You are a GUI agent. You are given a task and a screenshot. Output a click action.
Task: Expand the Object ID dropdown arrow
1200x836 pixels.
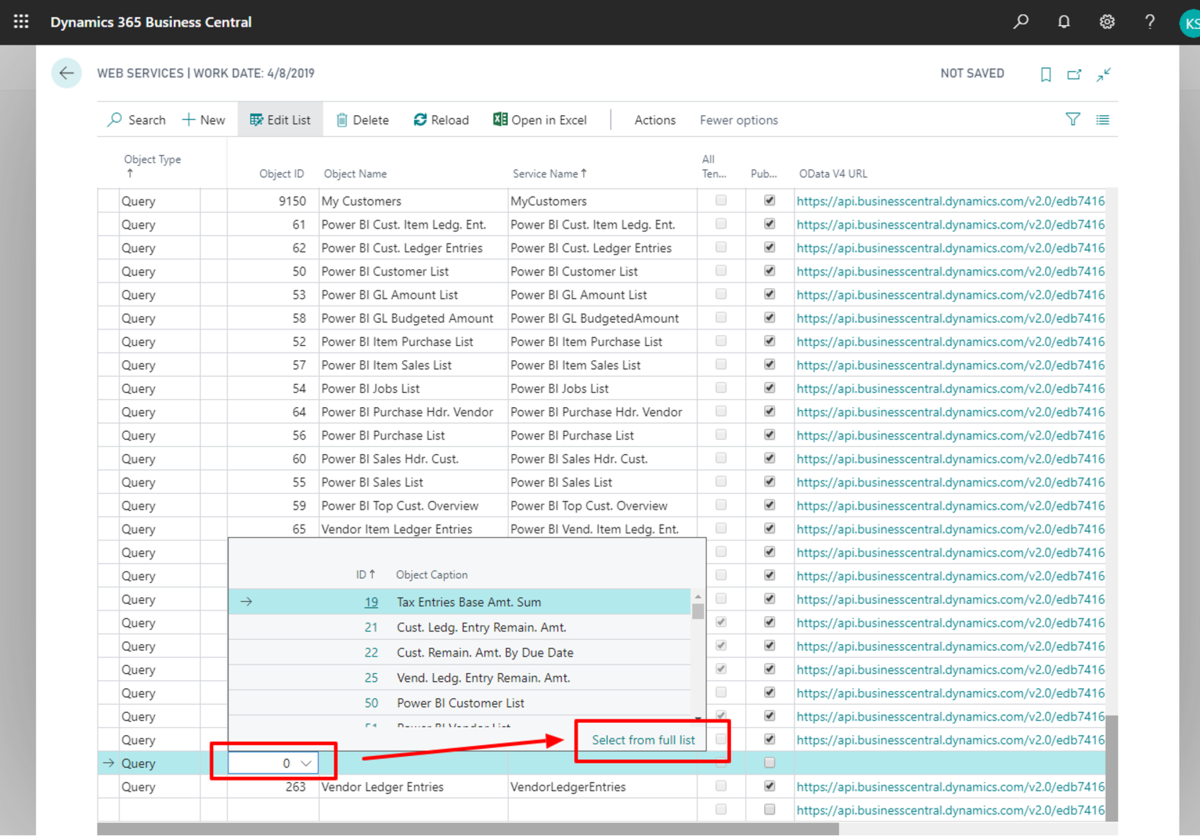coord(307,763)
